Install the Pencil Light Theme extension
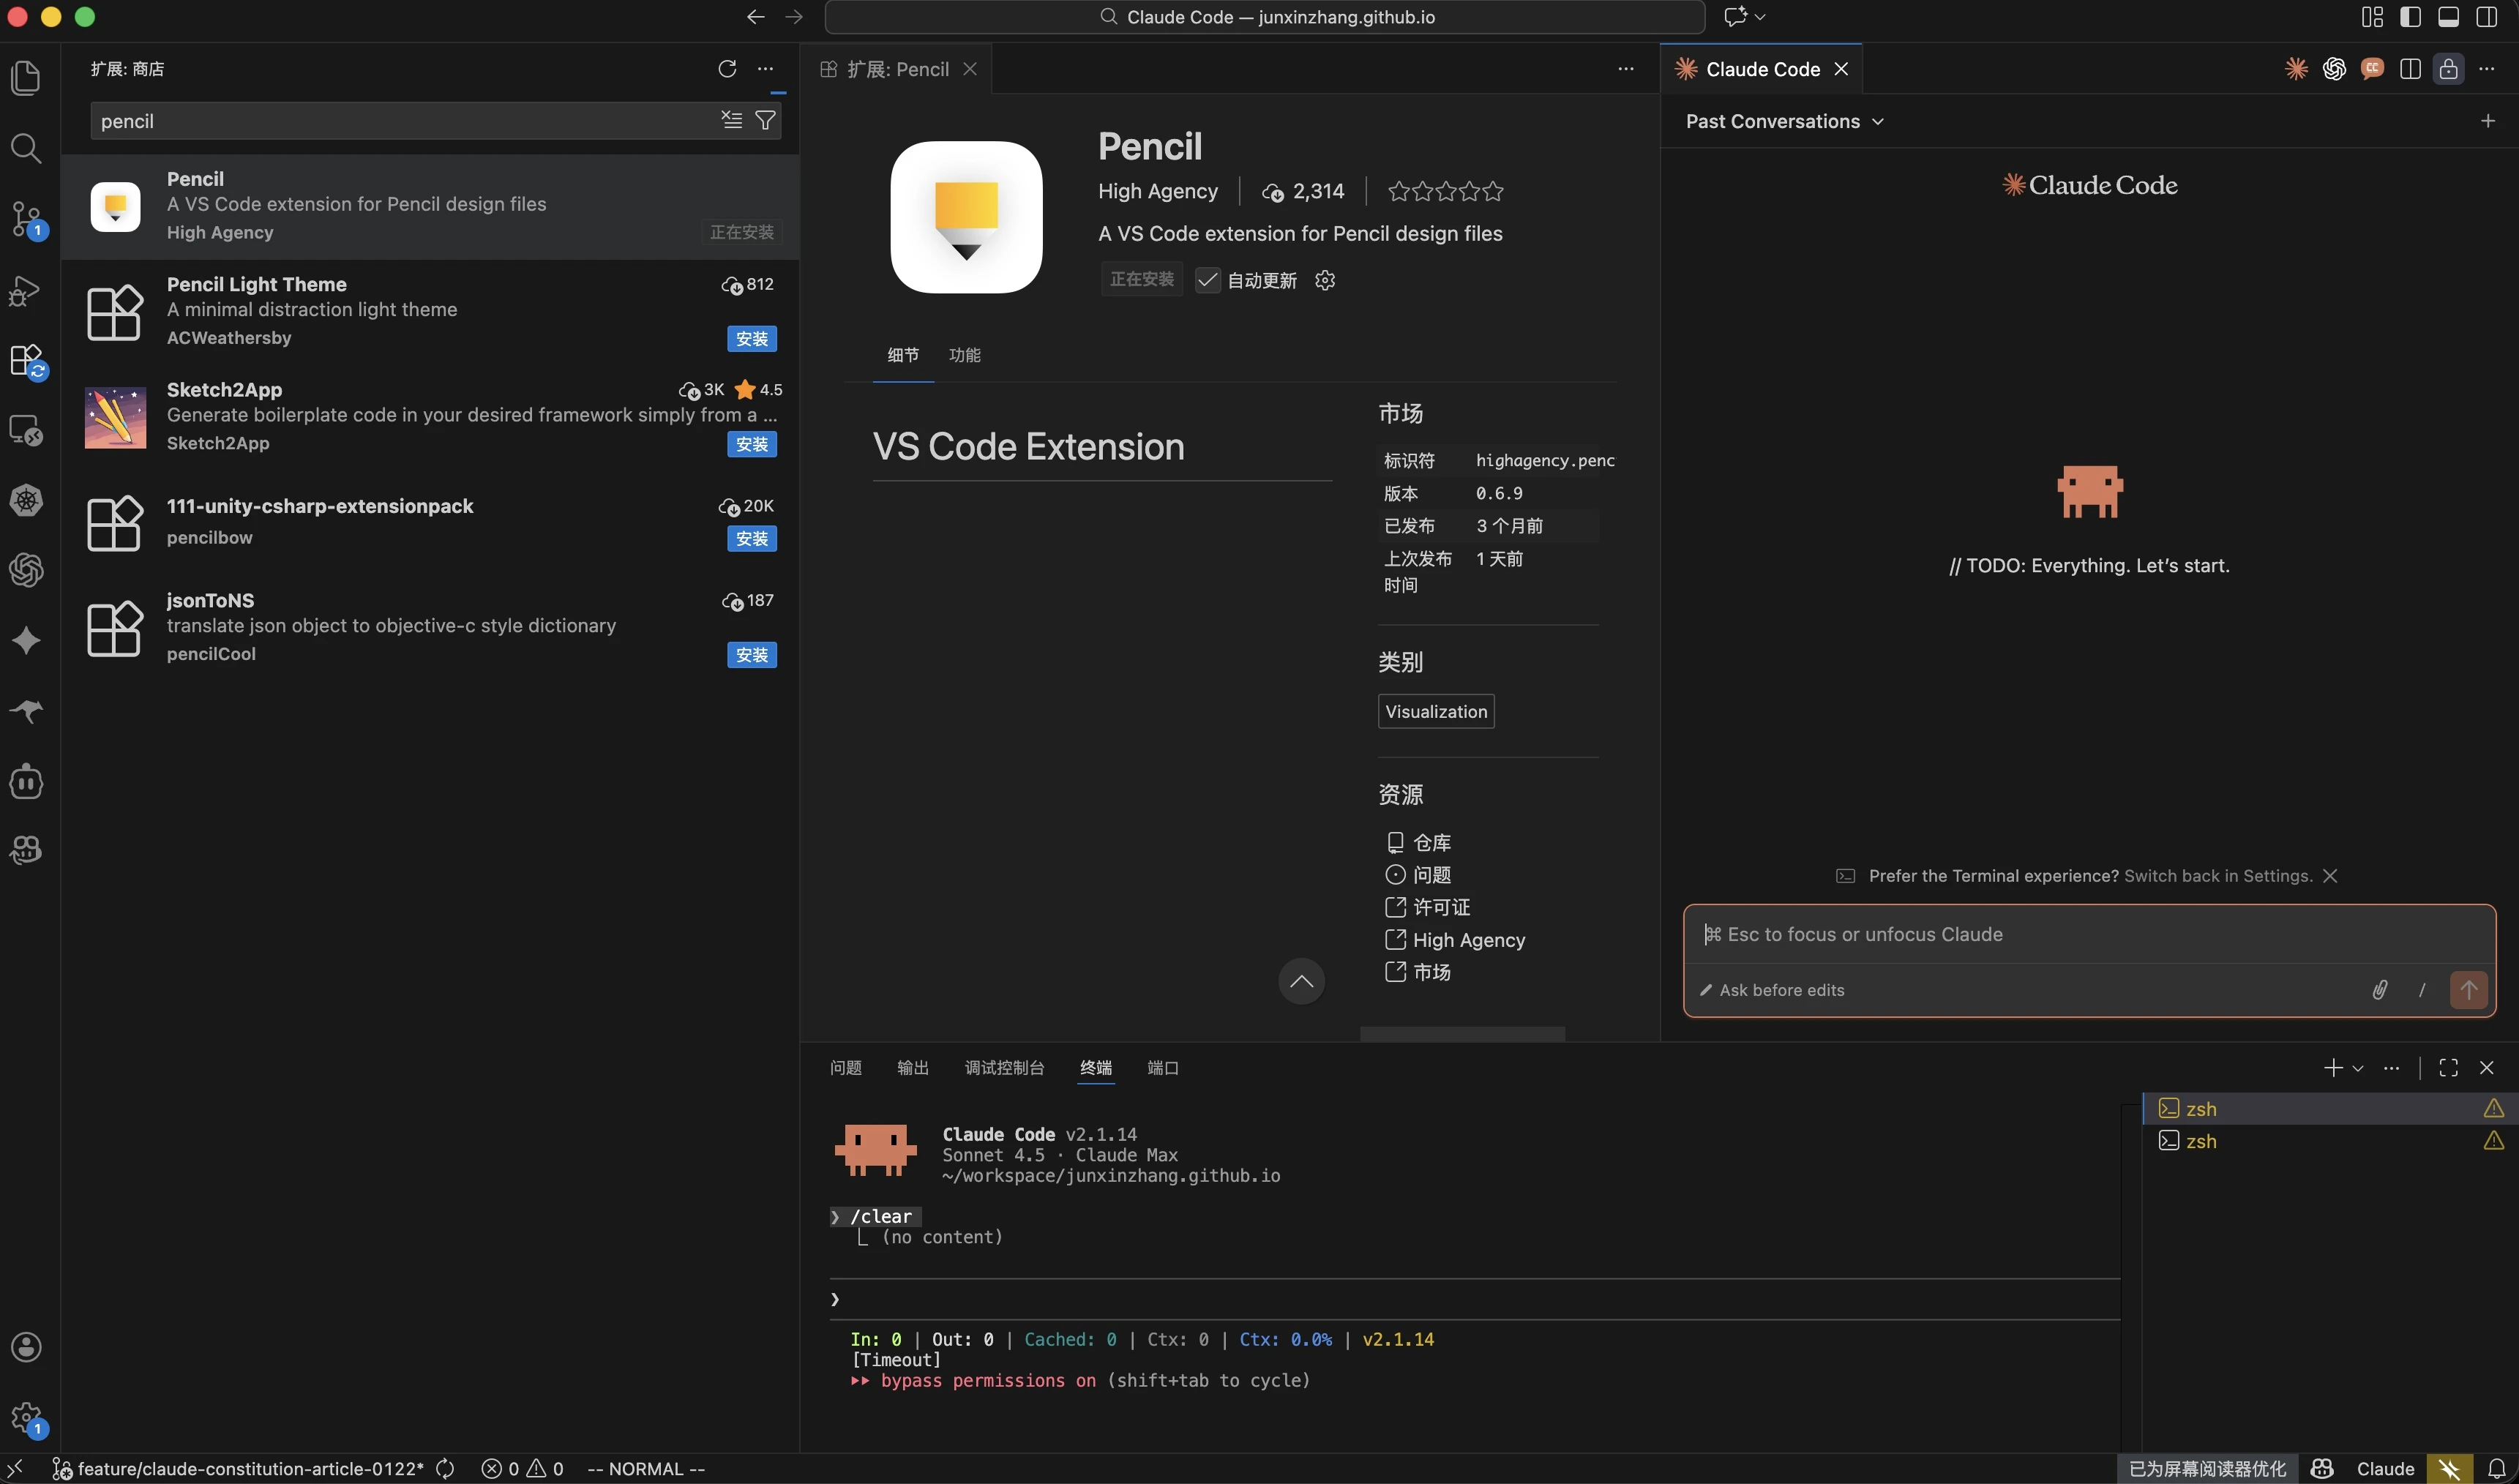 pos(751,339)
